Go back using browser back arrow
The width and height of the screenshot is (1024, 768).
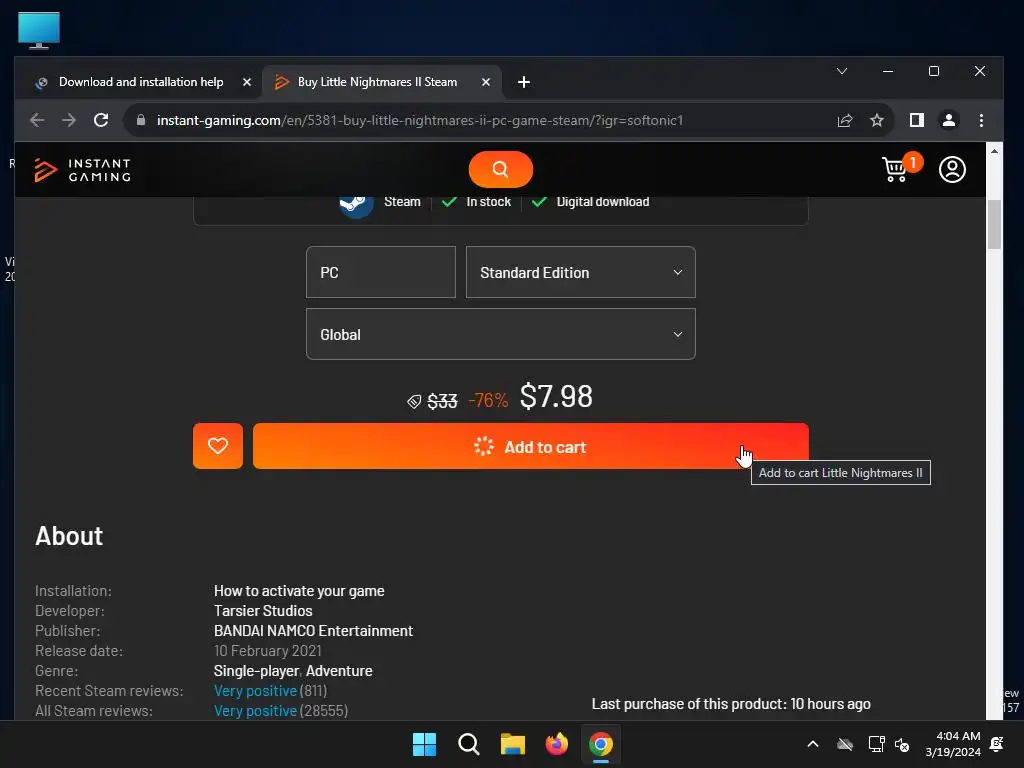pyautogui.click(x=37, y=120)
